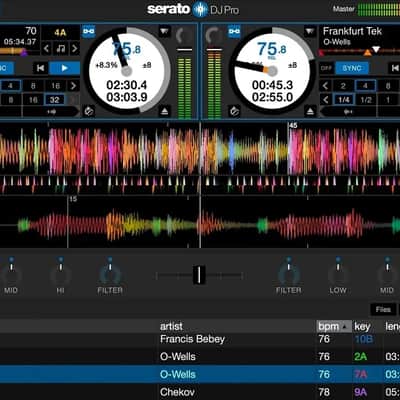Eject track from left deck
The width and height of the screenshot is (400, 400).
point(164,111)
